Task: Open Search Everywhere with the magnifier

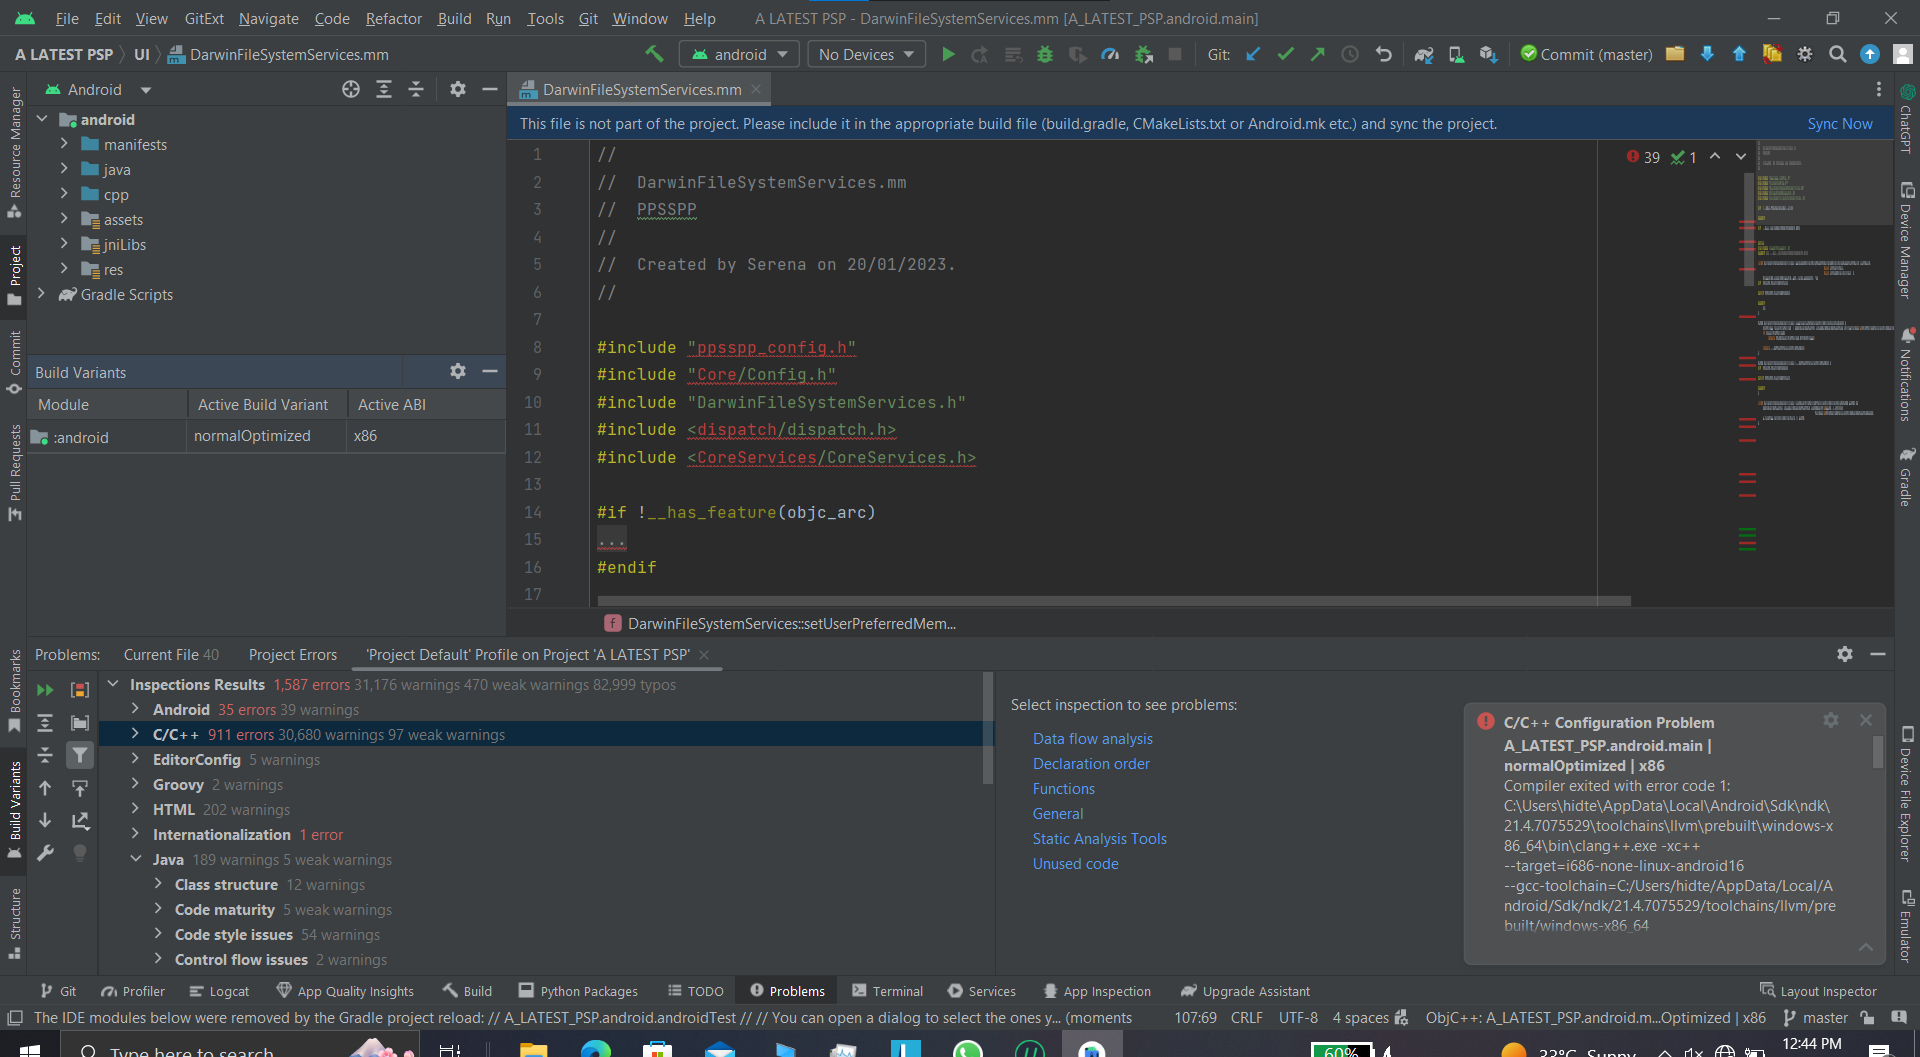Action: coord(1838,54)
